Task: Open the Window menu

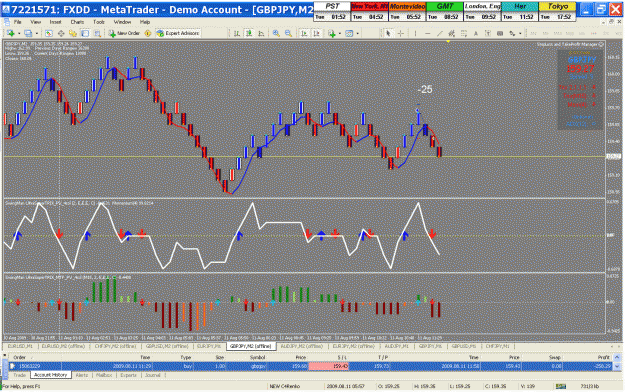Action: click(x=122, y=22)
